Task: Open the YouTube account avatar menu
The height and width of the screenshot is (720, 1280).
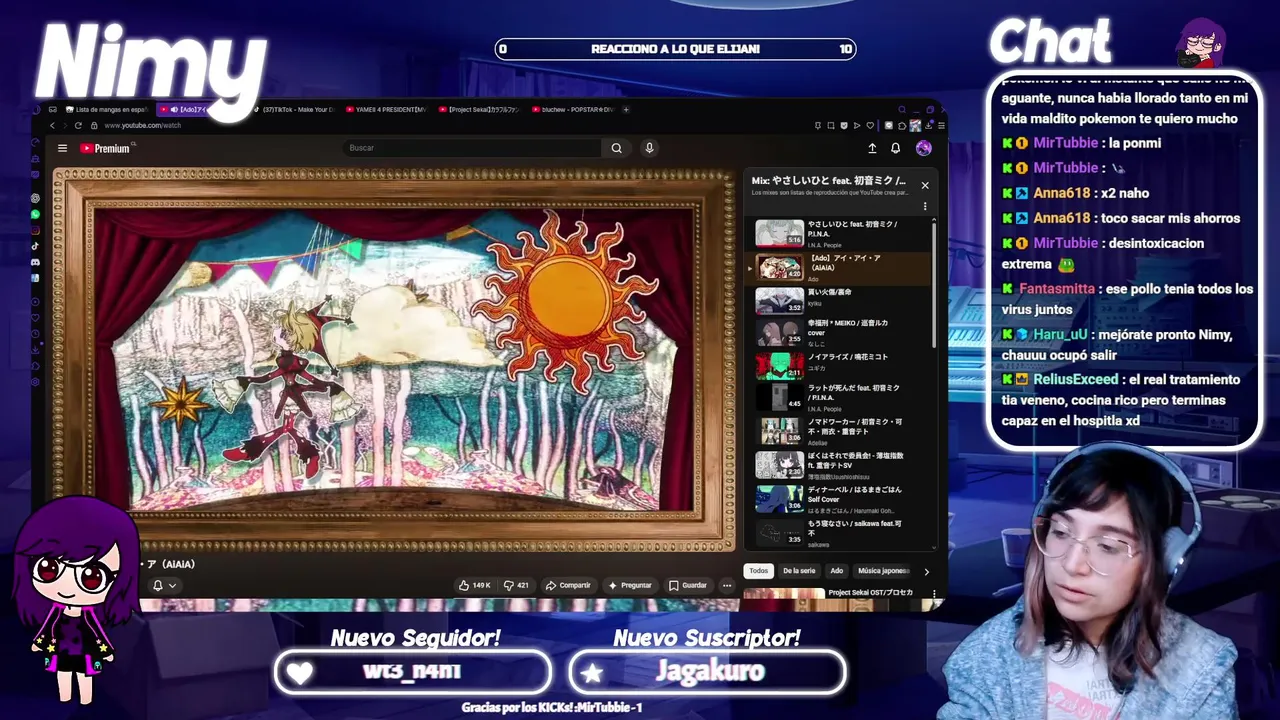Action: 923,148
